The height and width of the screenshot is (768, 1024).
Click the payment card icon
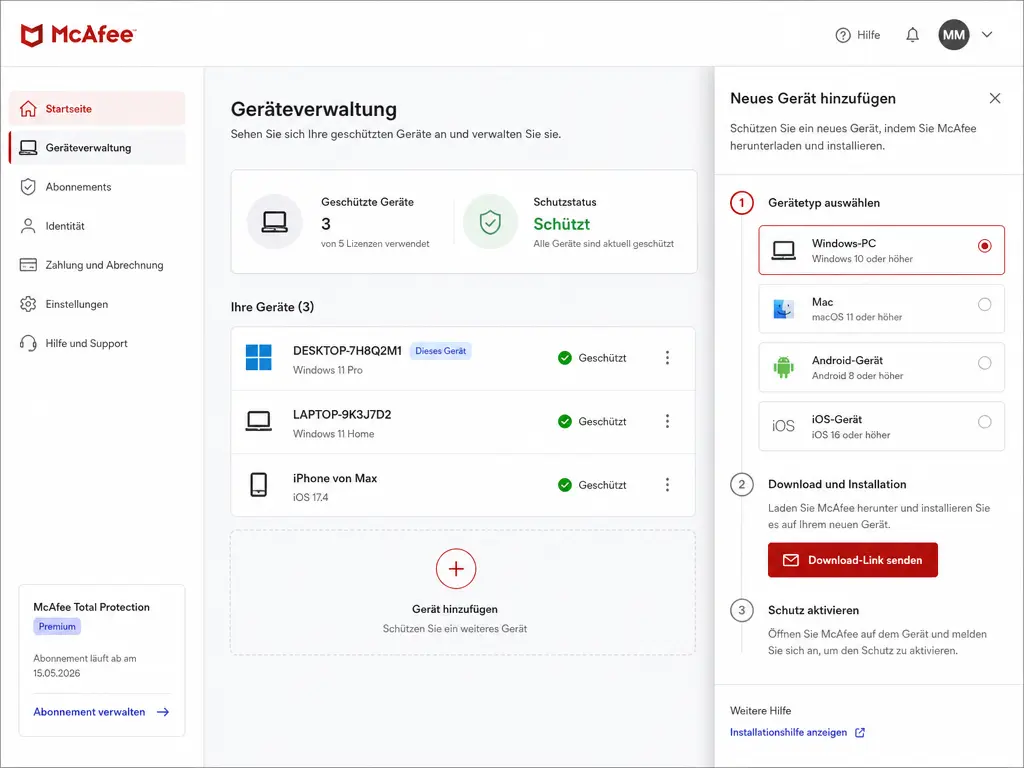point(28,265)
